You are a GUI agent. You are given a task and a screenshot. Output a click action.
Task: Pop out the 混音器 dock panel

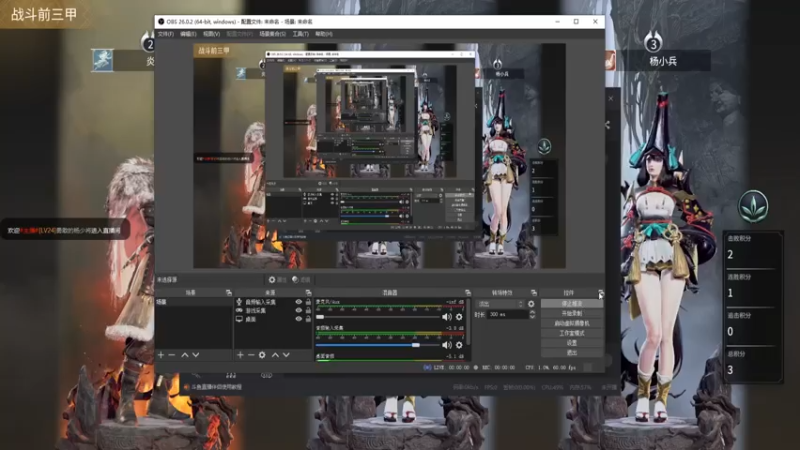pyautogui.click(x=468, y=292)
